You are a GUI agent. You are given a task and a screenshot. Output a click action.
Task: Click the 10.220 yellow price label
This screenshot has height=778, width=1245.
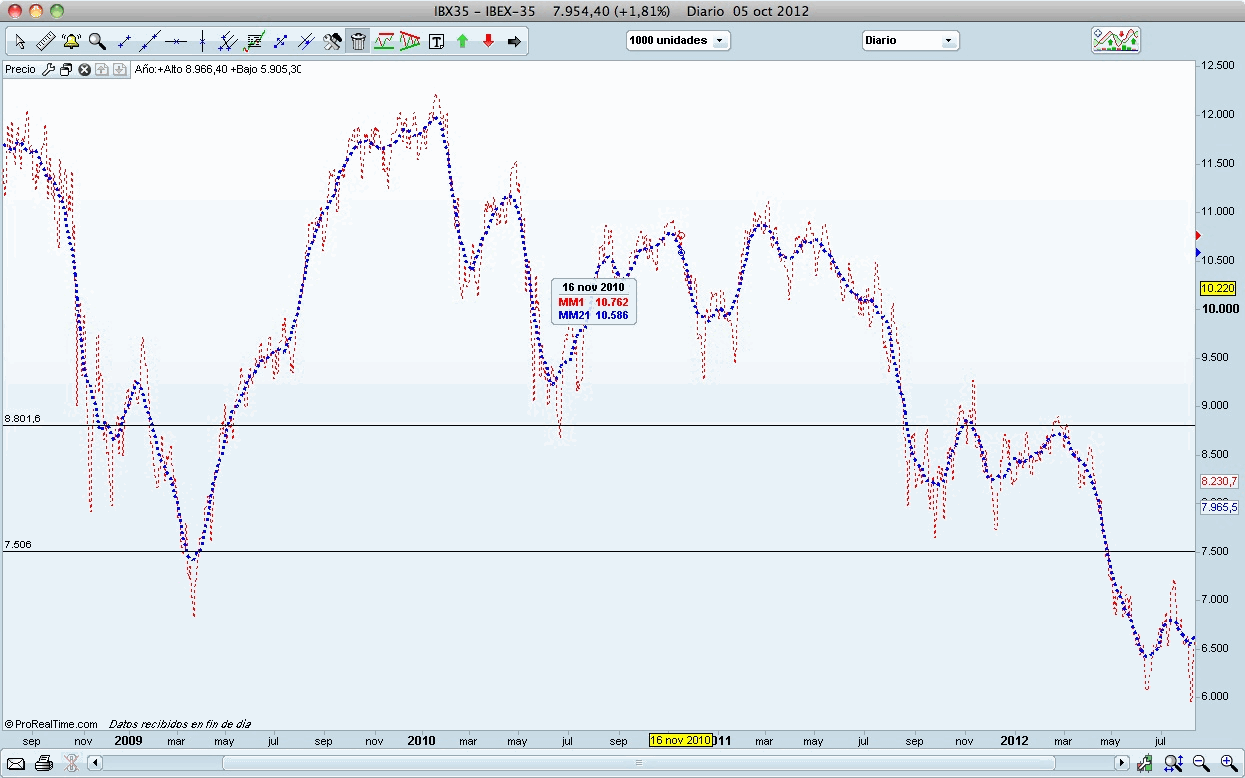coord(1218,288)
